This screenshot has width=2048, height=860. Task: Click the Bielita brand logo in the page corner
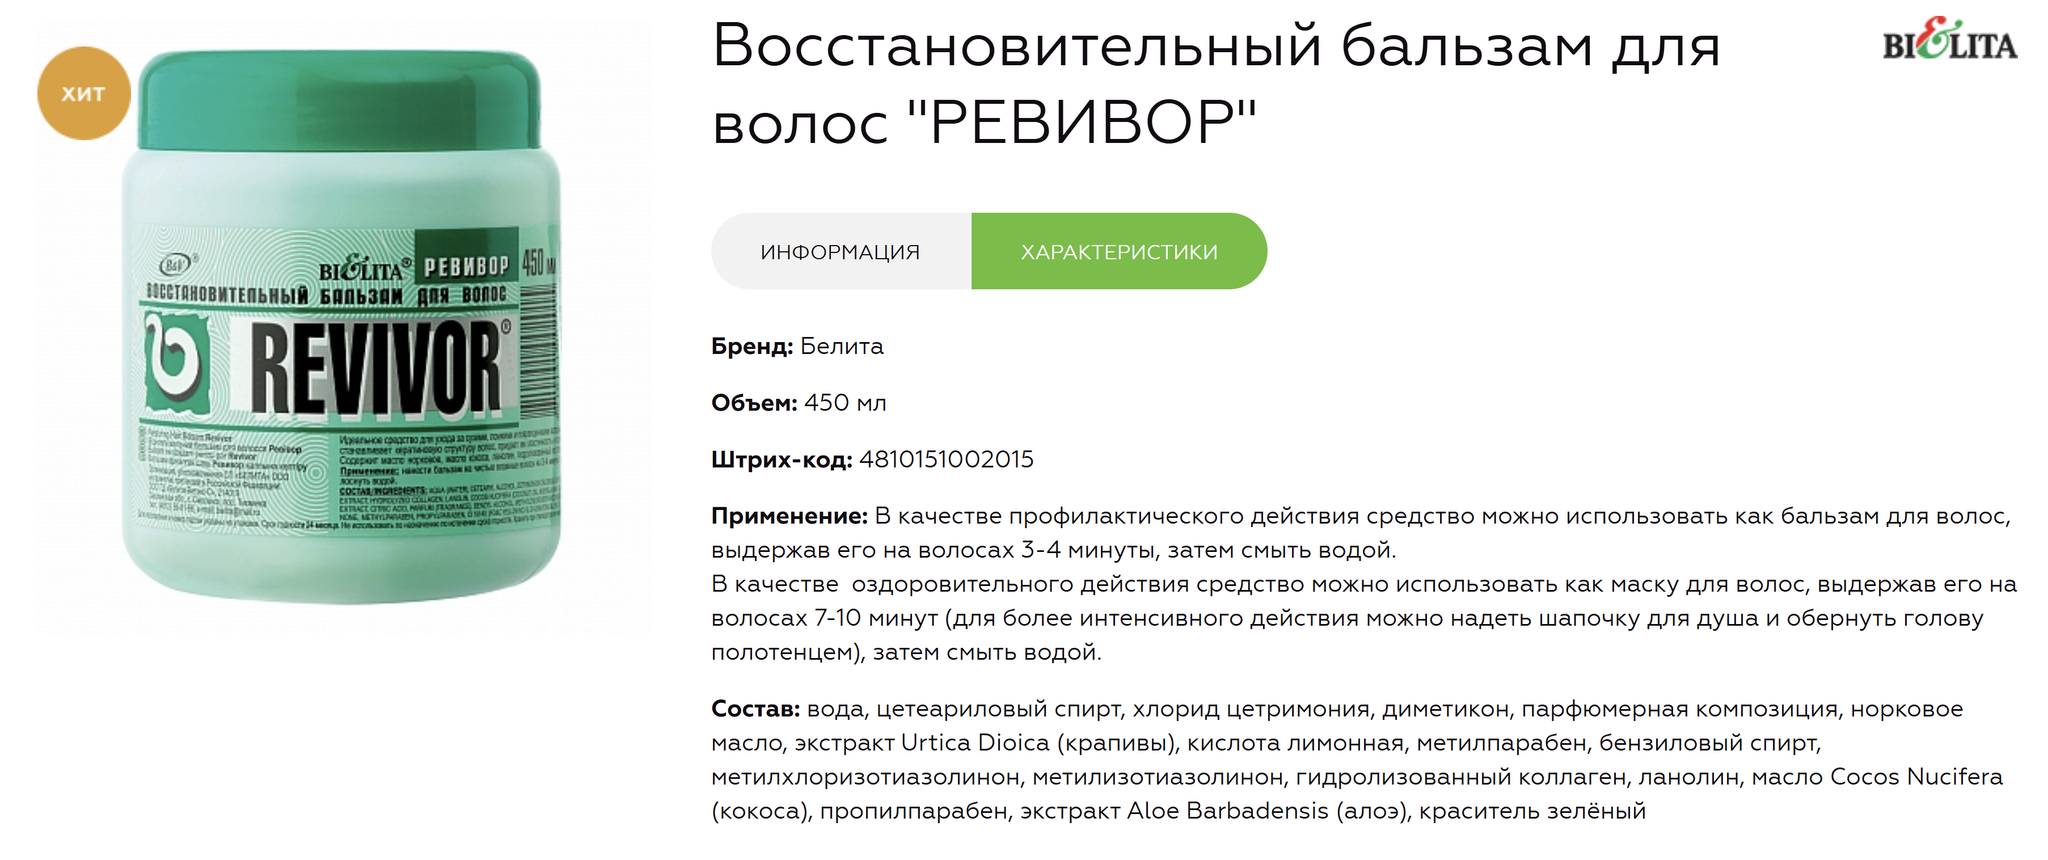1949,42
